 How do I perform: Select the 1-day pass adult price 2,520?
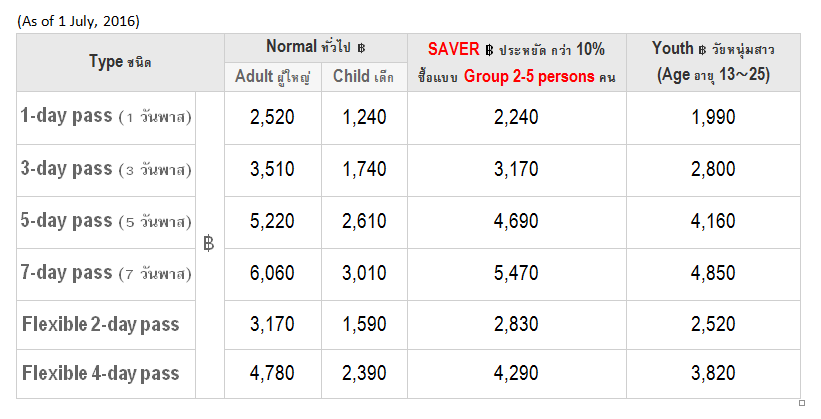[272, 118]
